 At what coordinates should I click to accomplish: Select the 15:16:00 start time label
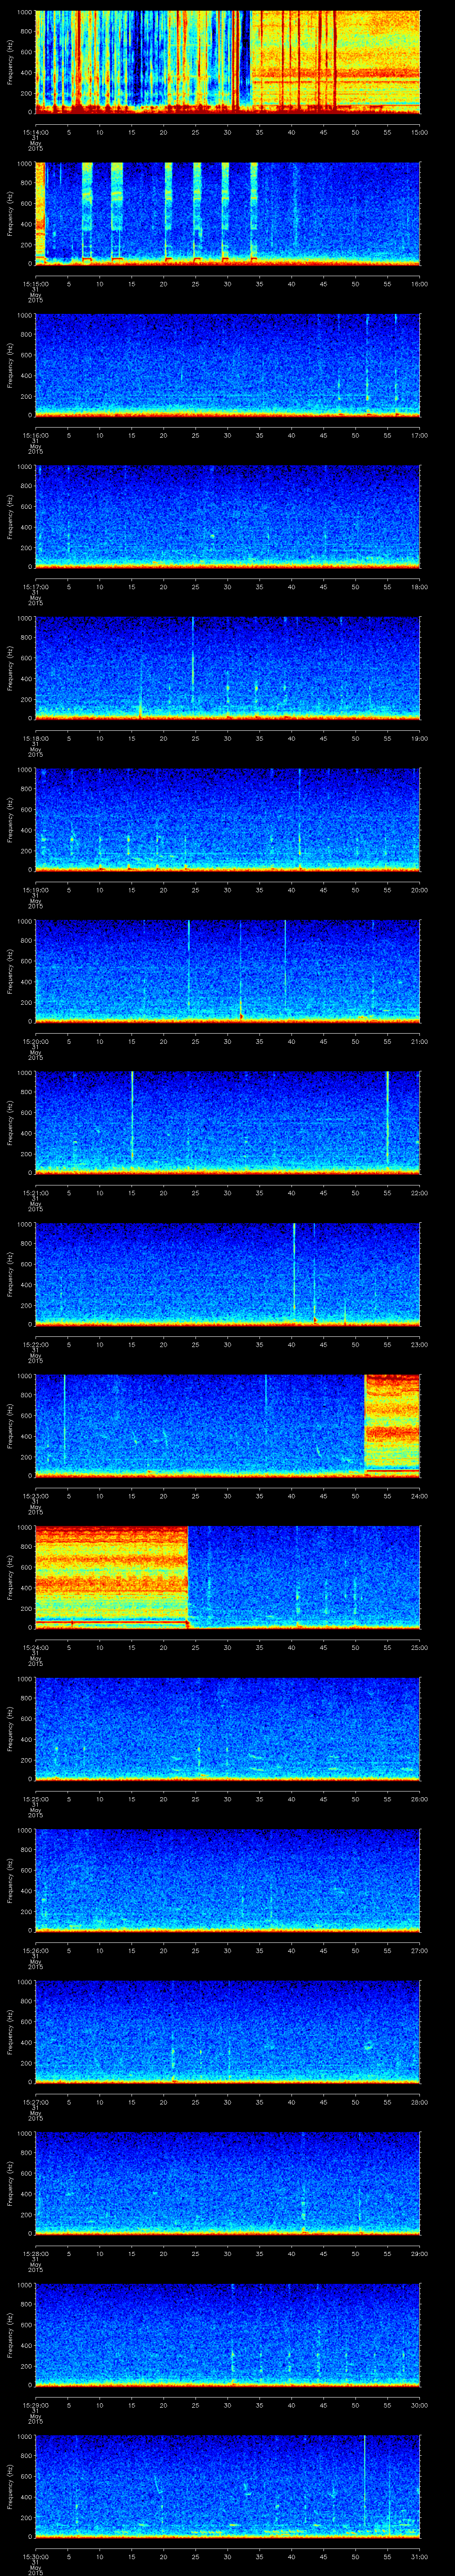tap(35, 435)
